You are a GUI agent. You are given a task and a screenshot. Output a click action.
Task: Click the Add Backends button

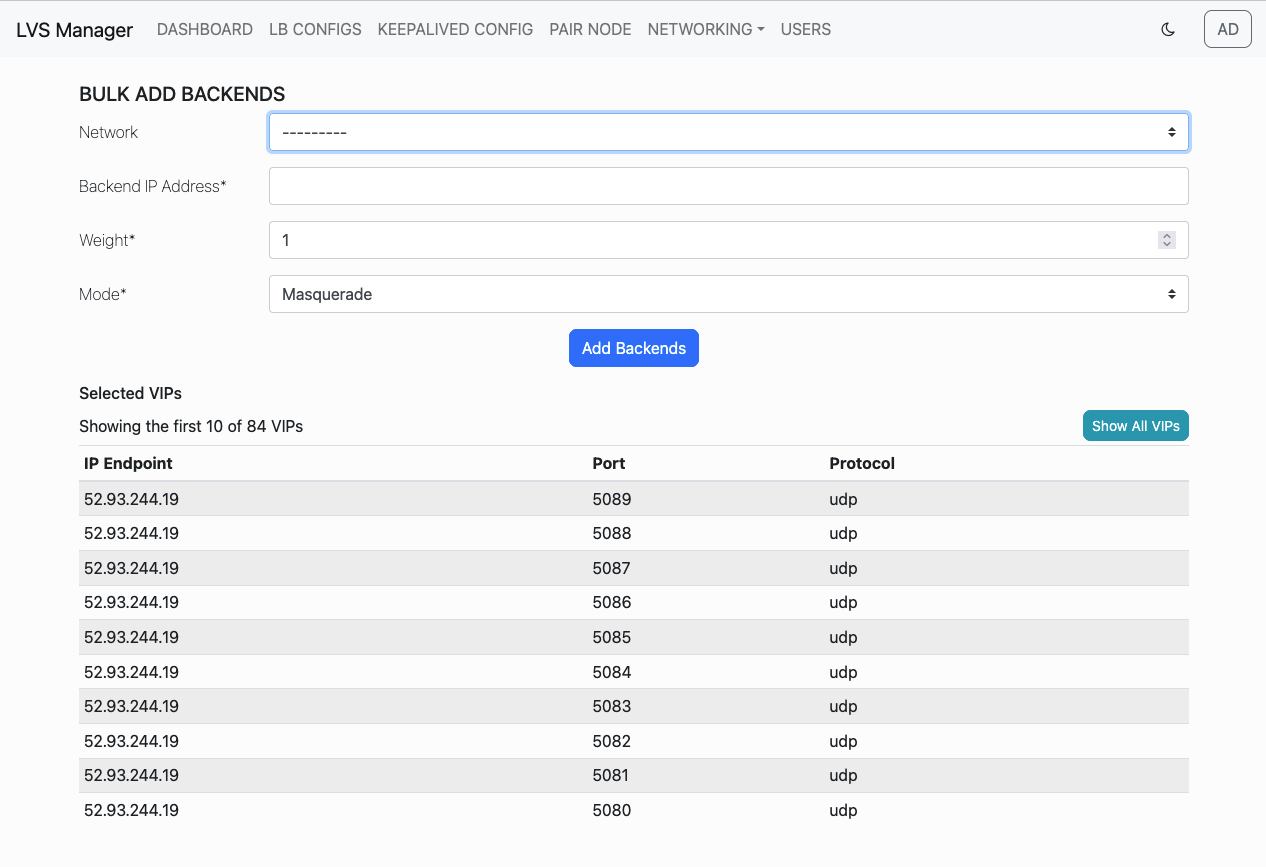634,348
